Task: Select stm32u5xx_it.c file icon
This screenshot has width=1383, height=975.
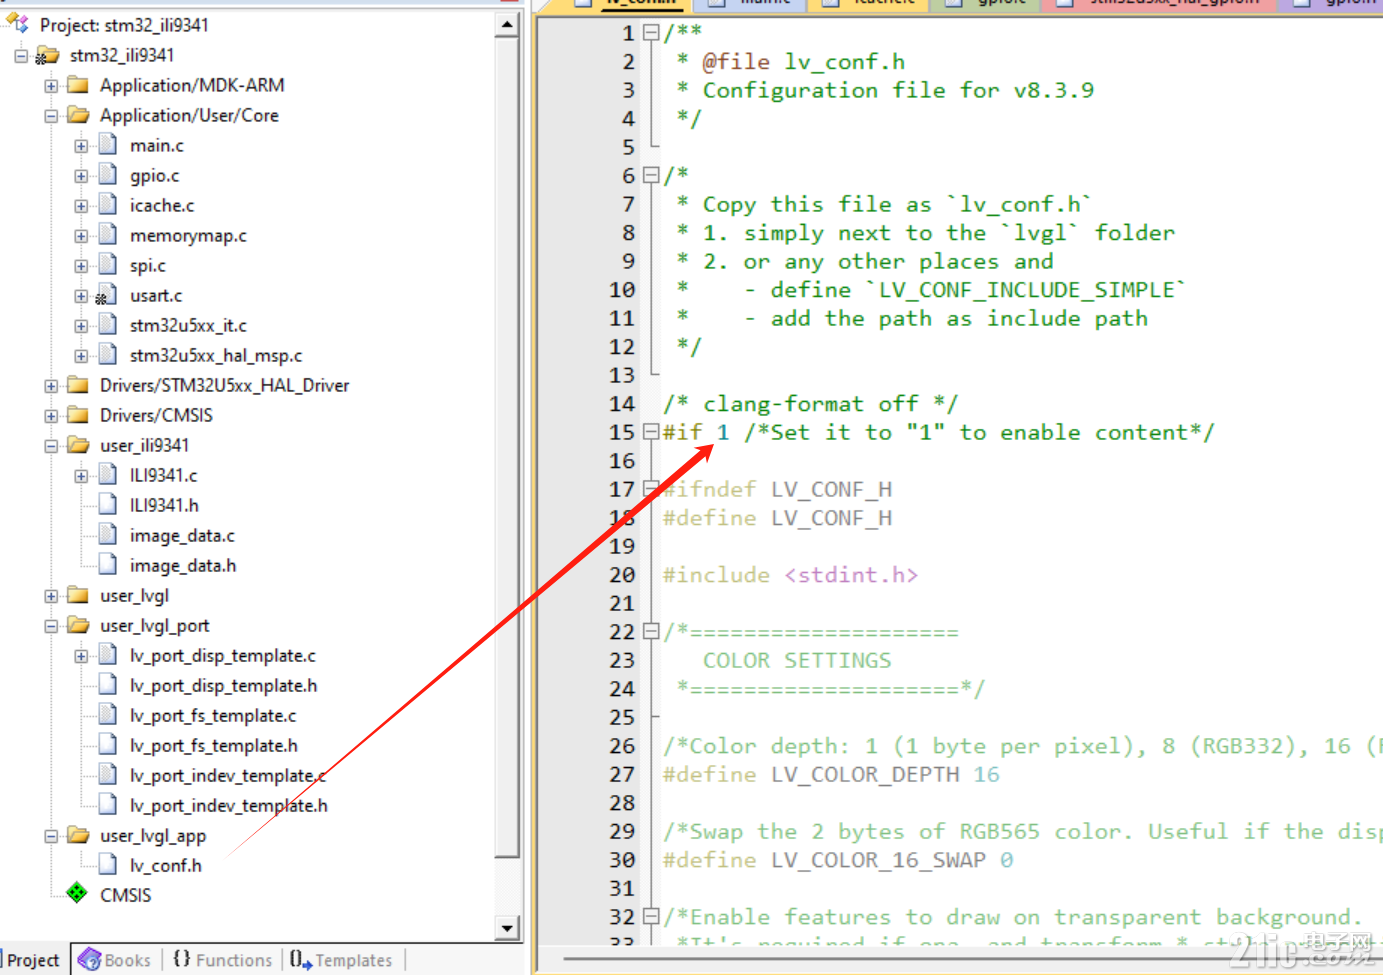Action: pos(108,325)
